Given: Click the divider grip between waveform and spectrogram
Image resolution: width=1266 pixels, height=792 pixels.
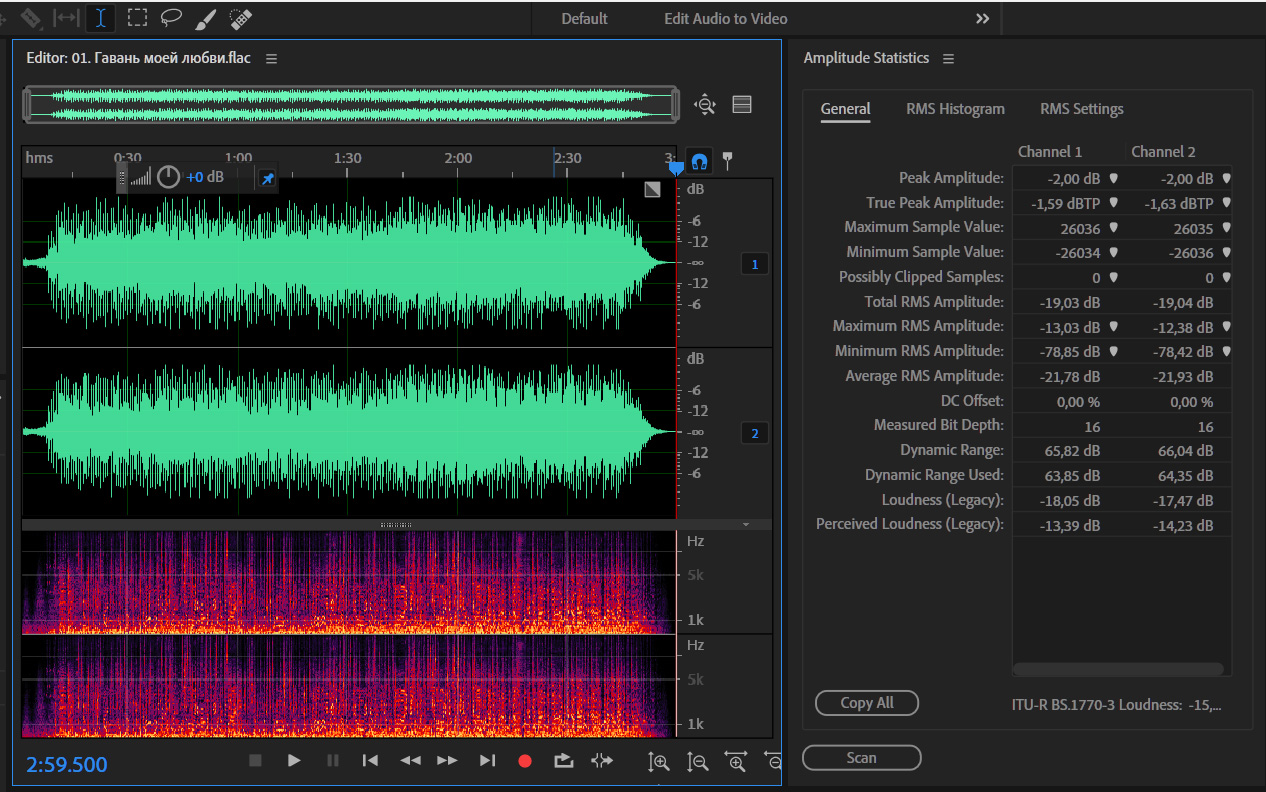Looking at the screenshot, I should tap(396, 524).
